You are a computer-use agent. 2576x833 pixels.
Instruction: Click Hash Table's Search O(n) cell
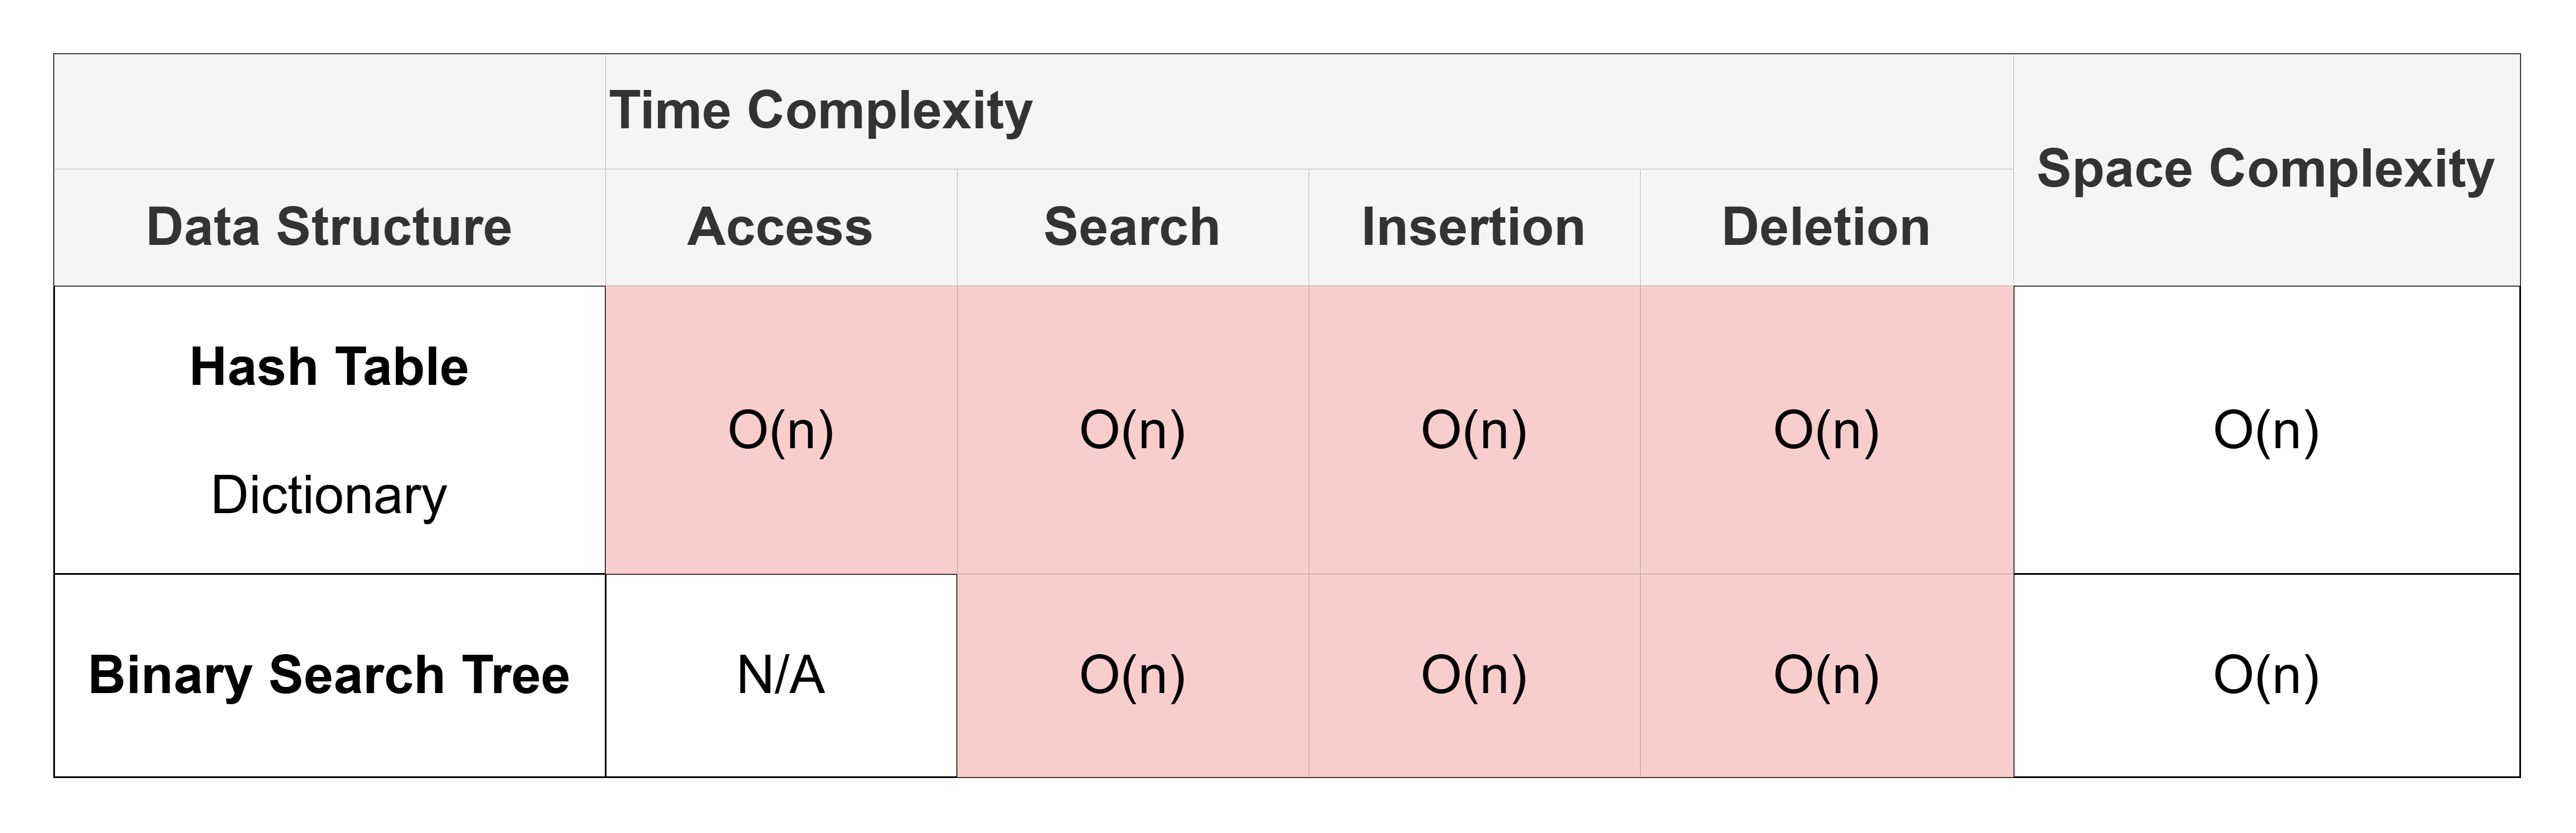[1132, 430]
